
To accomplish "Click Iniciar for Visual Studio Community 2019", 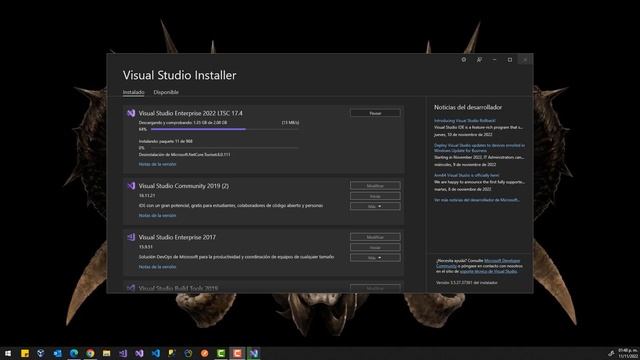I will [x=375, y=196].
